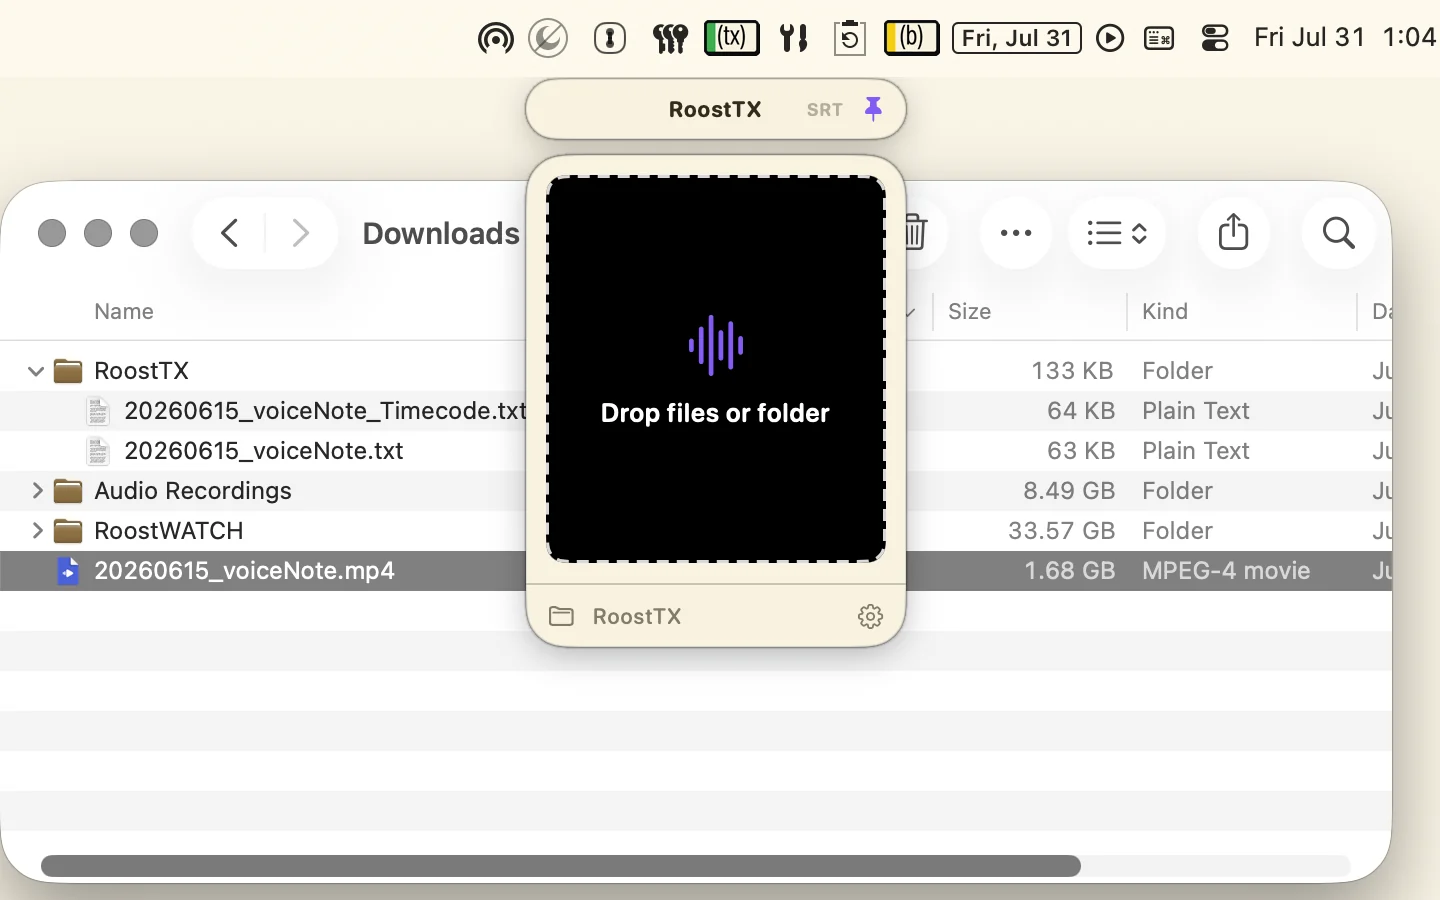Click the green (tx) RoostTX menu bar icon

point(732,38)
